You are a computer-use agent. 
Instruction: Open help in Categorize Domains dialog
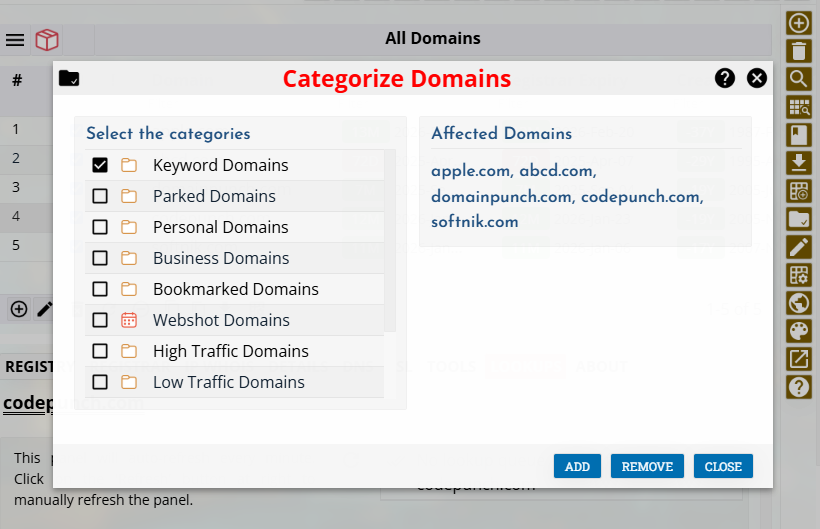click(725, 78)
